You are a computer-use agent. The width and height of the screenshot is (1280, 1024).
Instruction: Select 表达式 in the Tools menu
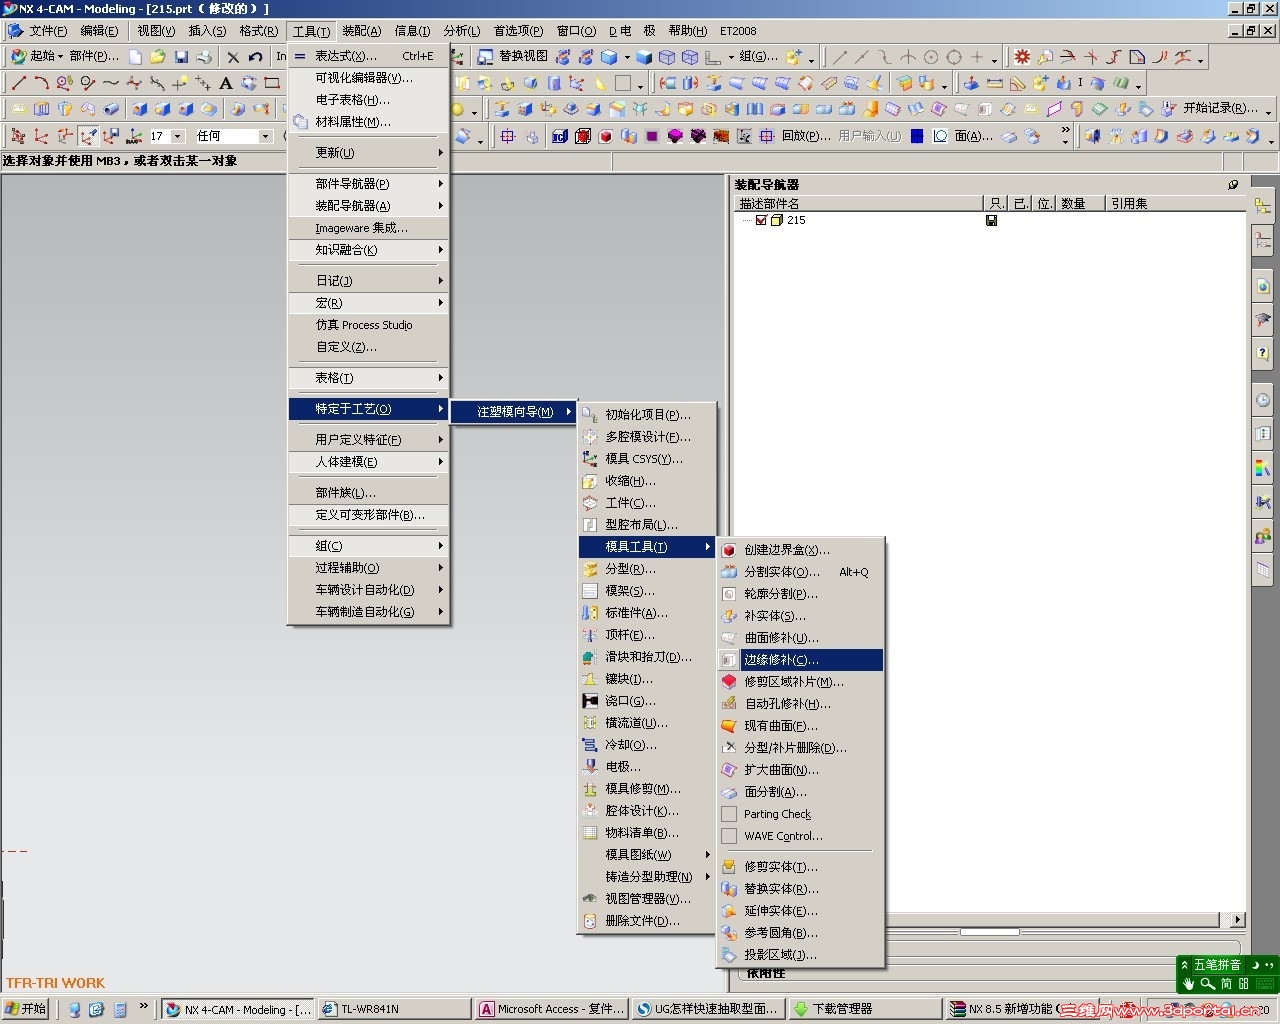pos(368,56)
